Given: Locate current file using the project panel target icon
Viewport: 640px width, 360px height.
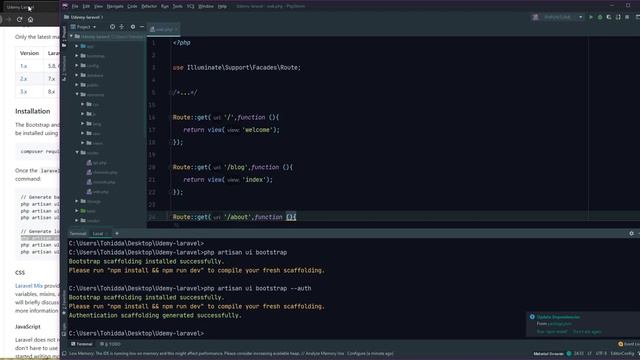Looking at the screenshot, I should click(112, 27).
